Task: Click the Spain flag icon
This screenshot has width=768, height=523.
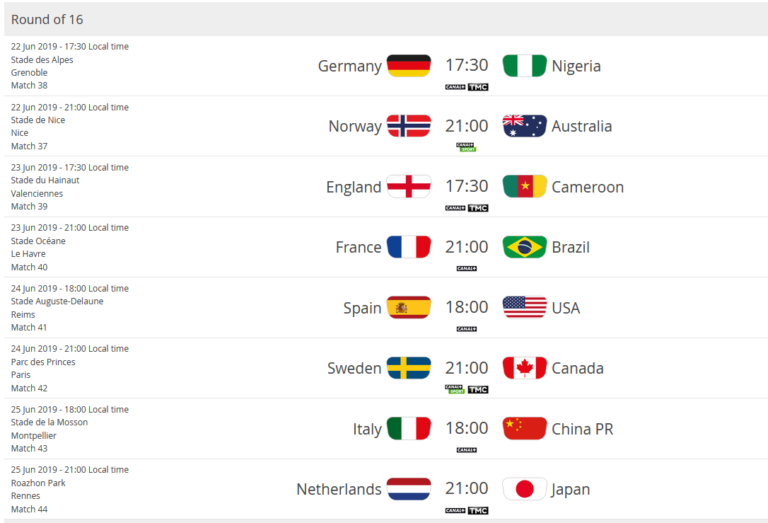Action: click(x=408, y=308)
